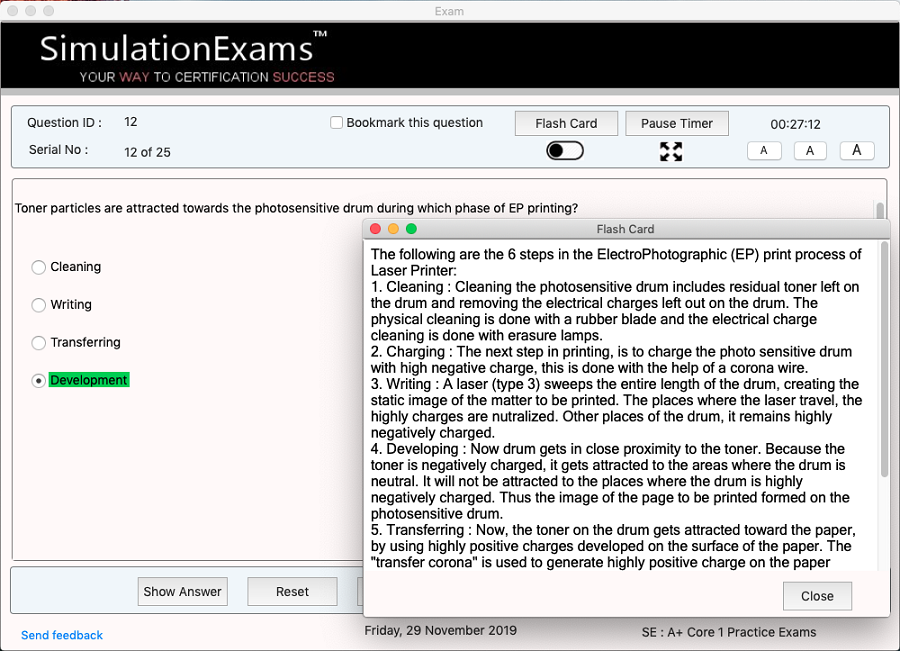900x651 pixels.
Task: Check the Bookmark this question checkbox
Action: (x=336, y=122)
